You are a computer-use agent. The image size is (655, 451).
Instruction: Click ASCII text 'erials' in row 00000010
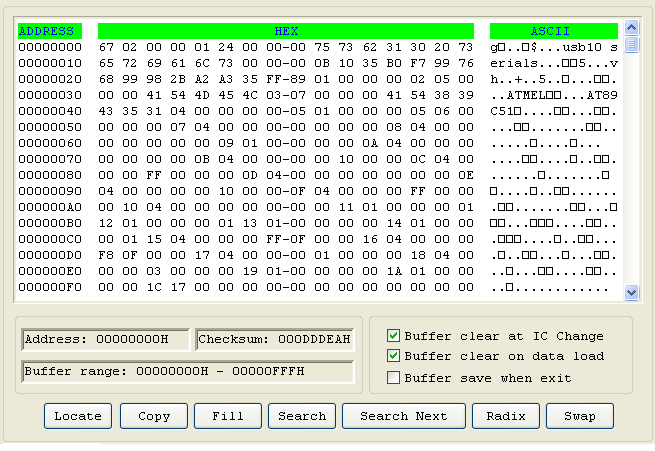coord(514,63)
